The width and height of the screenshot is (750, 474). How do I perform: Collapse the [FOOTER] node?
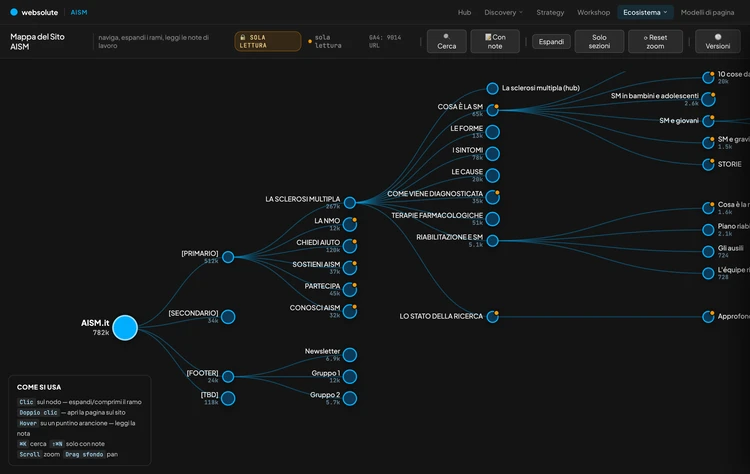[228, 376]
